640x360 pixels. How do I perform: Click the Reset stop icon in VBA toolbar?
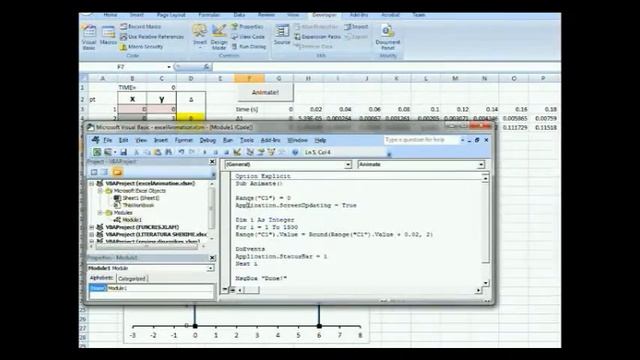226,152
